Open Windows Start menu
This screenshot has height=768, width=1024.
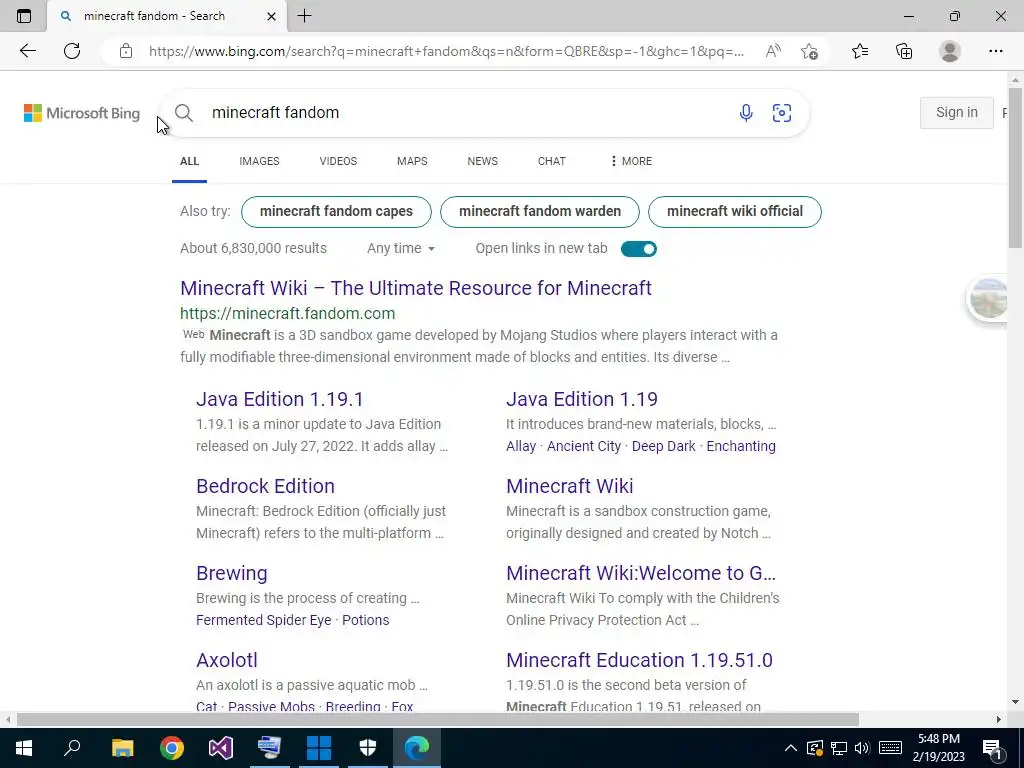coord(24,748)
